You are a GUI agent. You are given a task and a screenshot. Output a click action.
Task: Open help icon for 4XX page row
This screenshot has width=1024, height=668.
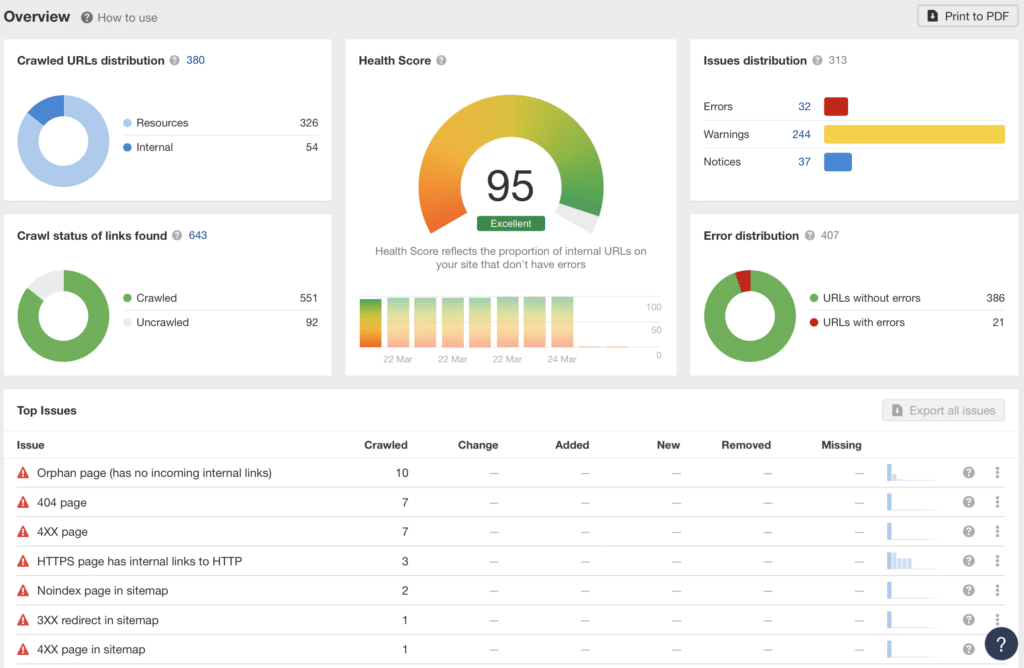[968, 531]
